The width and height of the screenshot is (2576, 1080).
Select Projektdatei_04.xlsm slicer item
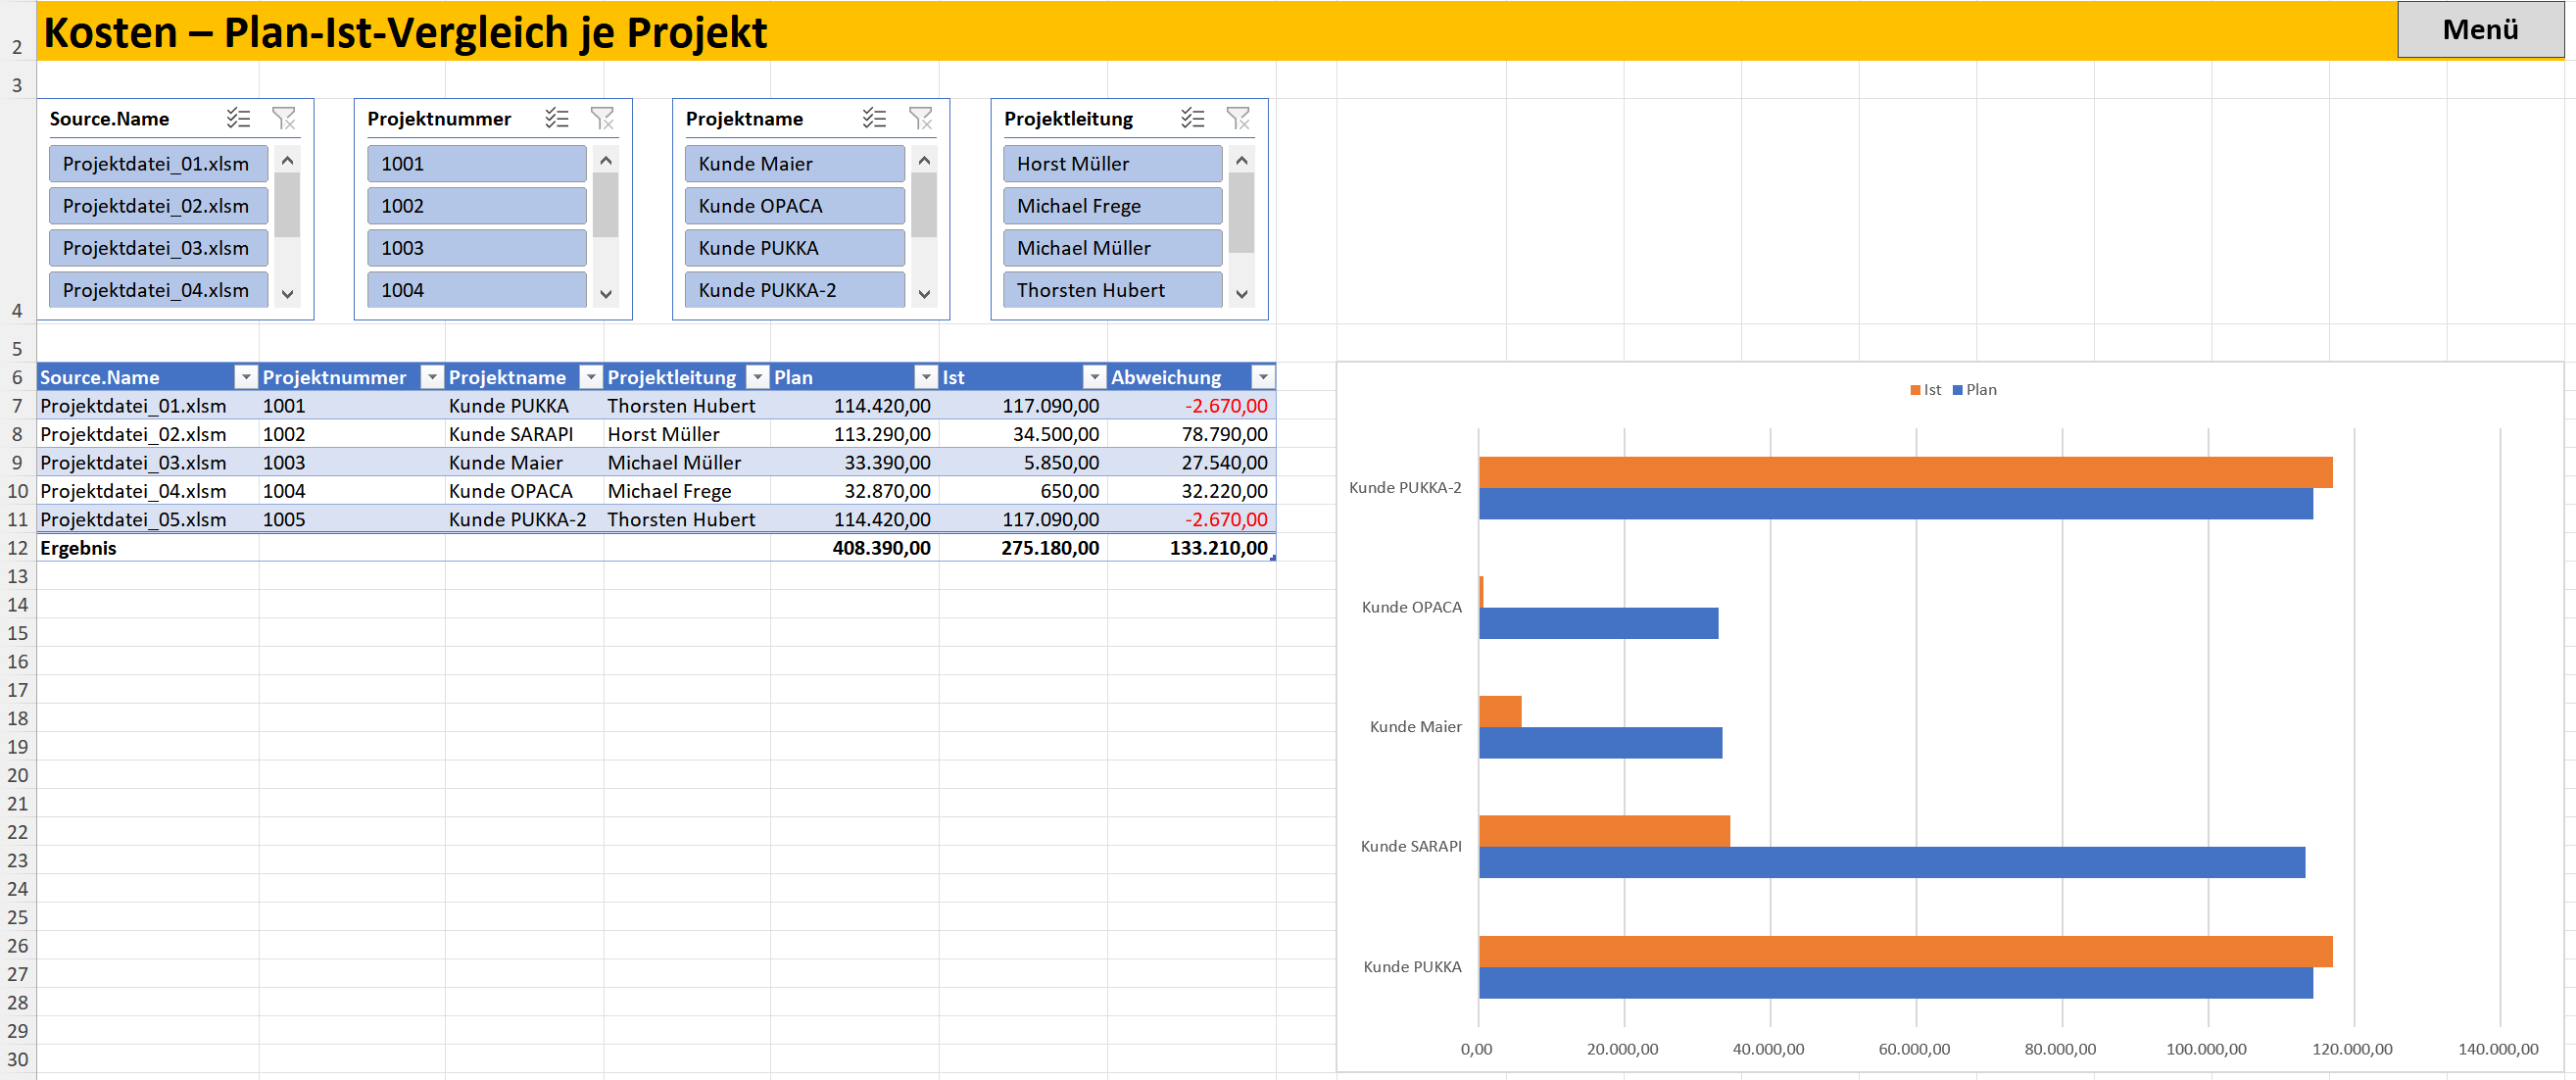158,289
